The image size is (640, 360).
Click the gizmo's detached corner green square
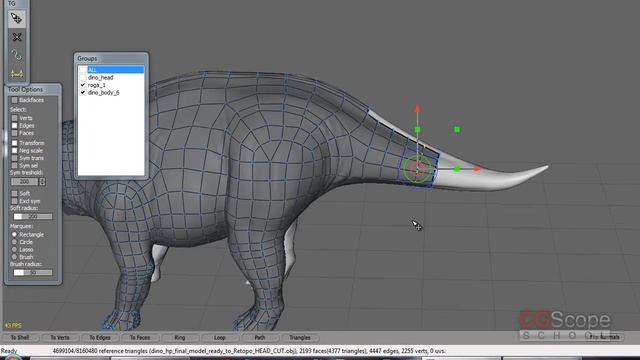click(457, 129)
